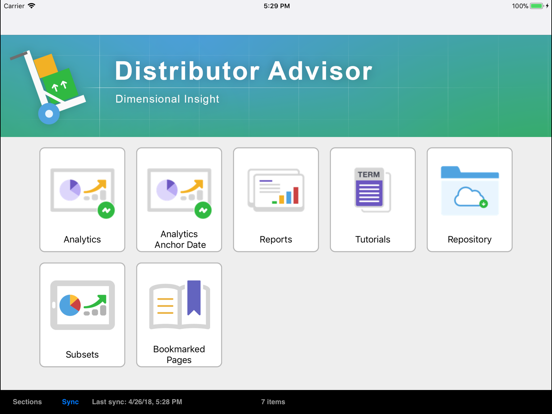Open the Repository cloud folder icon
This screenshot has width=552, height=414.
[470, 190]
